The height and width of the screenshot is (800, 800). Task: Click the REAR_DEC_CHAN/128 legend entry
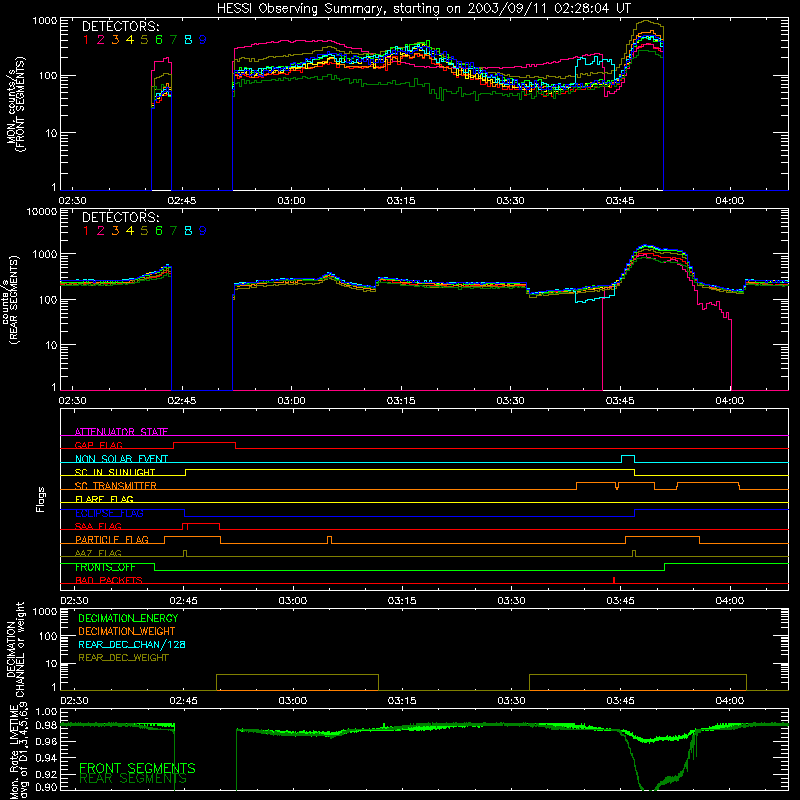132,644
